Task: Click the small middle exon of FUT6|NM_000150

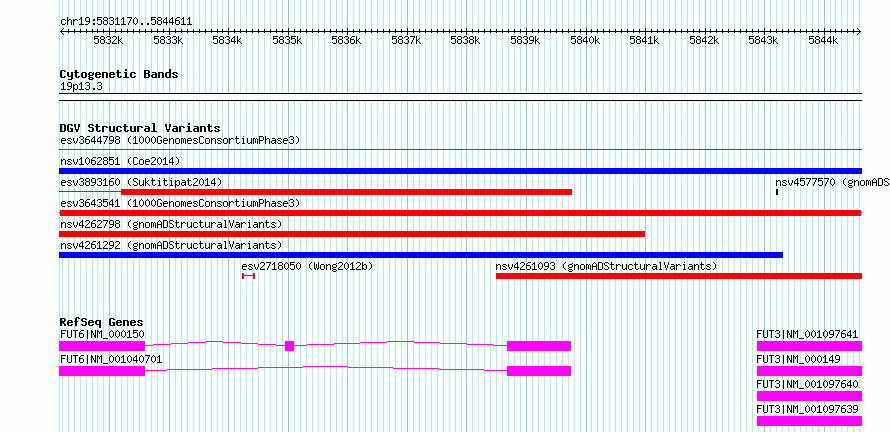Action: point(289,346)
